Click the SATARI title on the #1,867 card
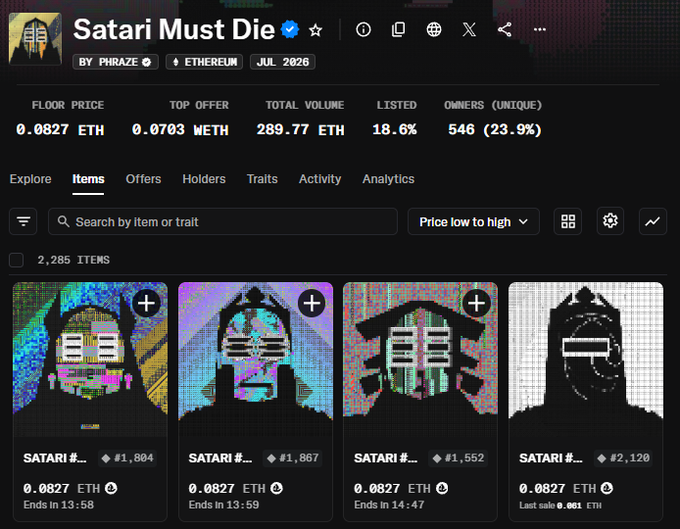 pyautogui.click(x=220, y=458)
